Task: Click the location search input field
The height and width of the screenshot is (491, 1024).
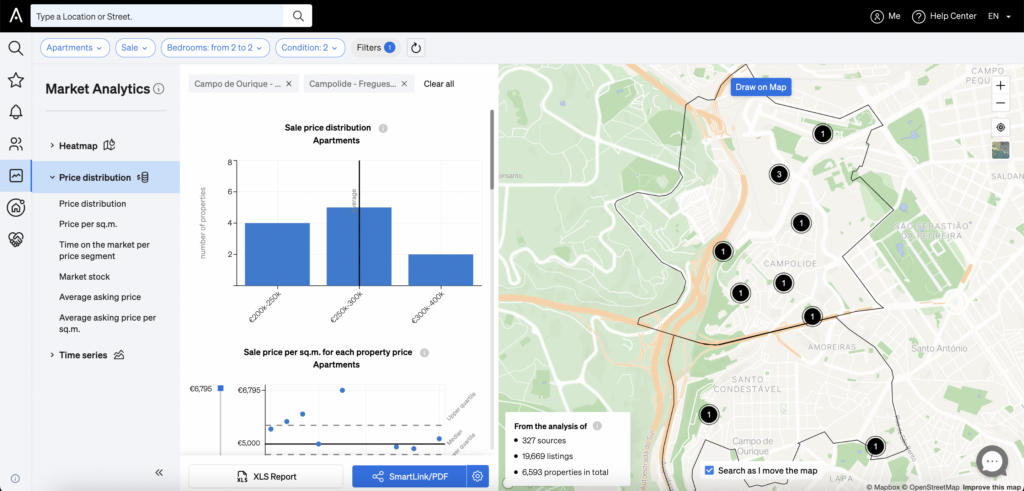Action: click(x=160, y=16)
